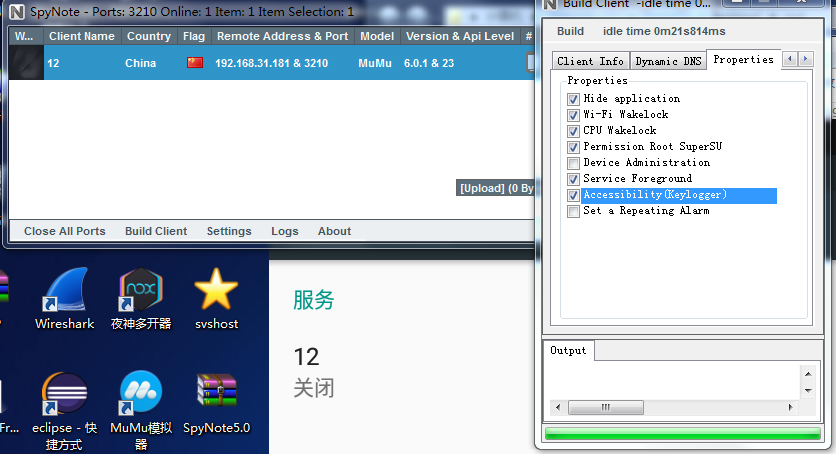Toggle the Service Foreground checkbox

click(573, 179)
